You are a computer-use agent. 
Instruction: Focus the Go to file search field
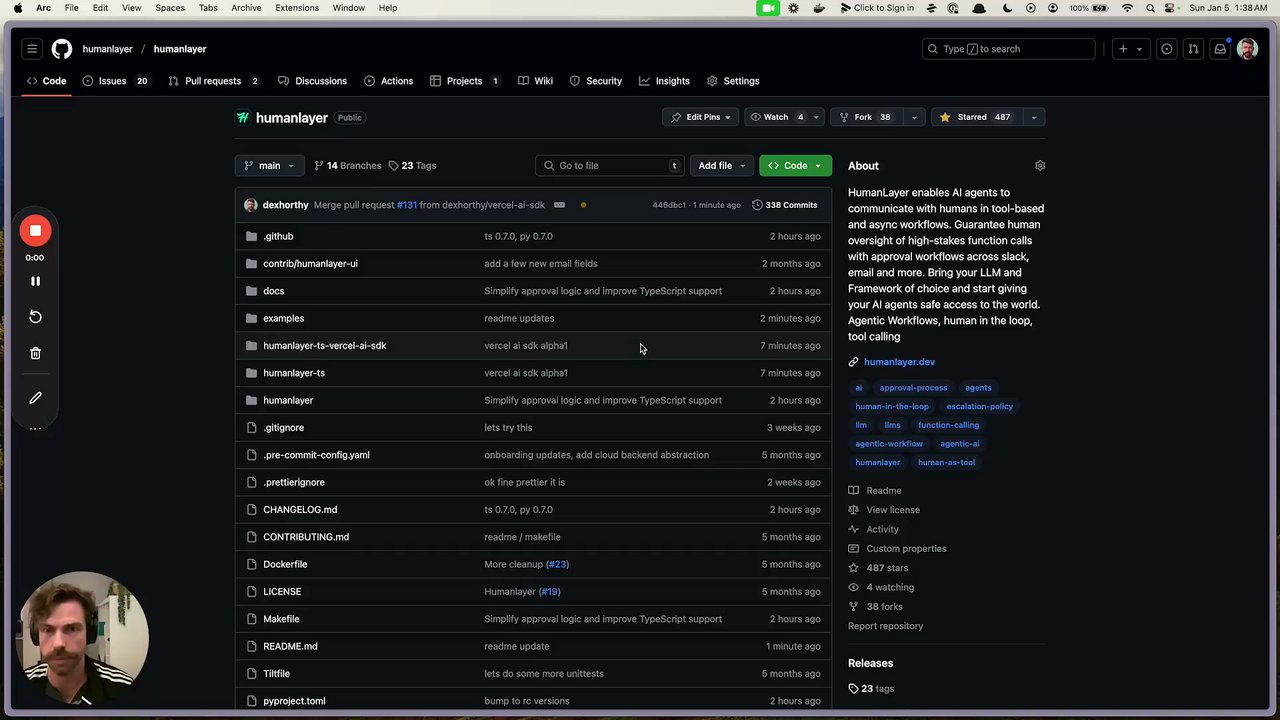click(611, 166)
